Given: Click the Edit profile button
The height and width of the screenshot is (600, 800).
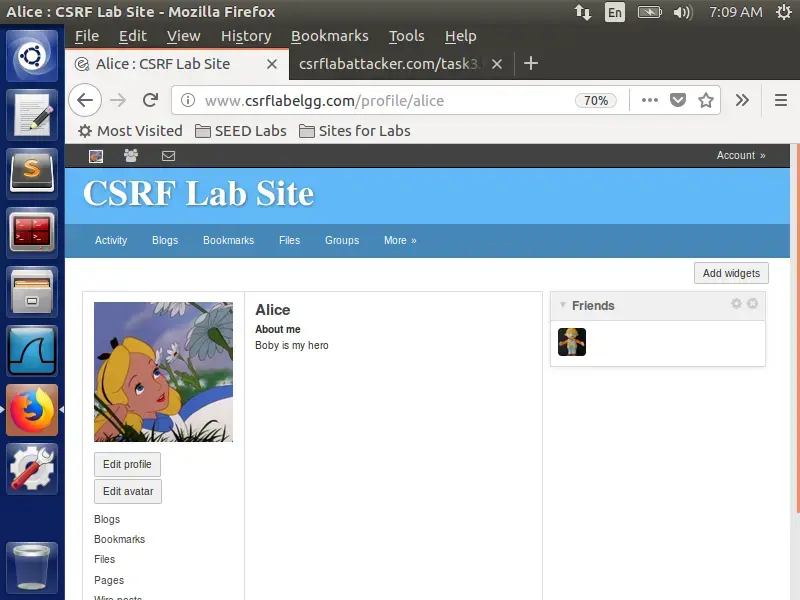Looking at the screenshot, I should 128,464.
